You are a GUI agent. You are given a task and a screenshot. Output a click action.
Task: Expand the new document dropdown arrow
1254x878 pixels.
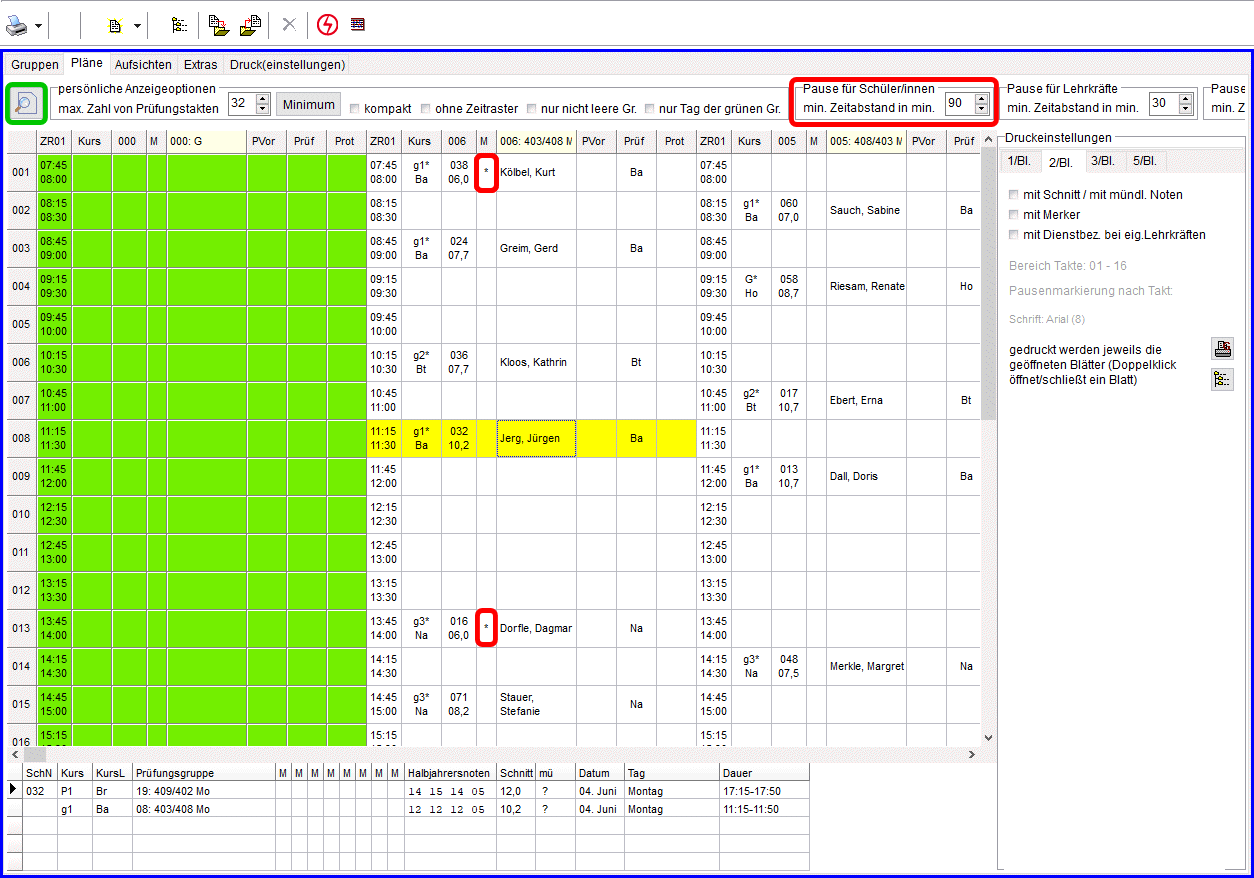[137, 25]
